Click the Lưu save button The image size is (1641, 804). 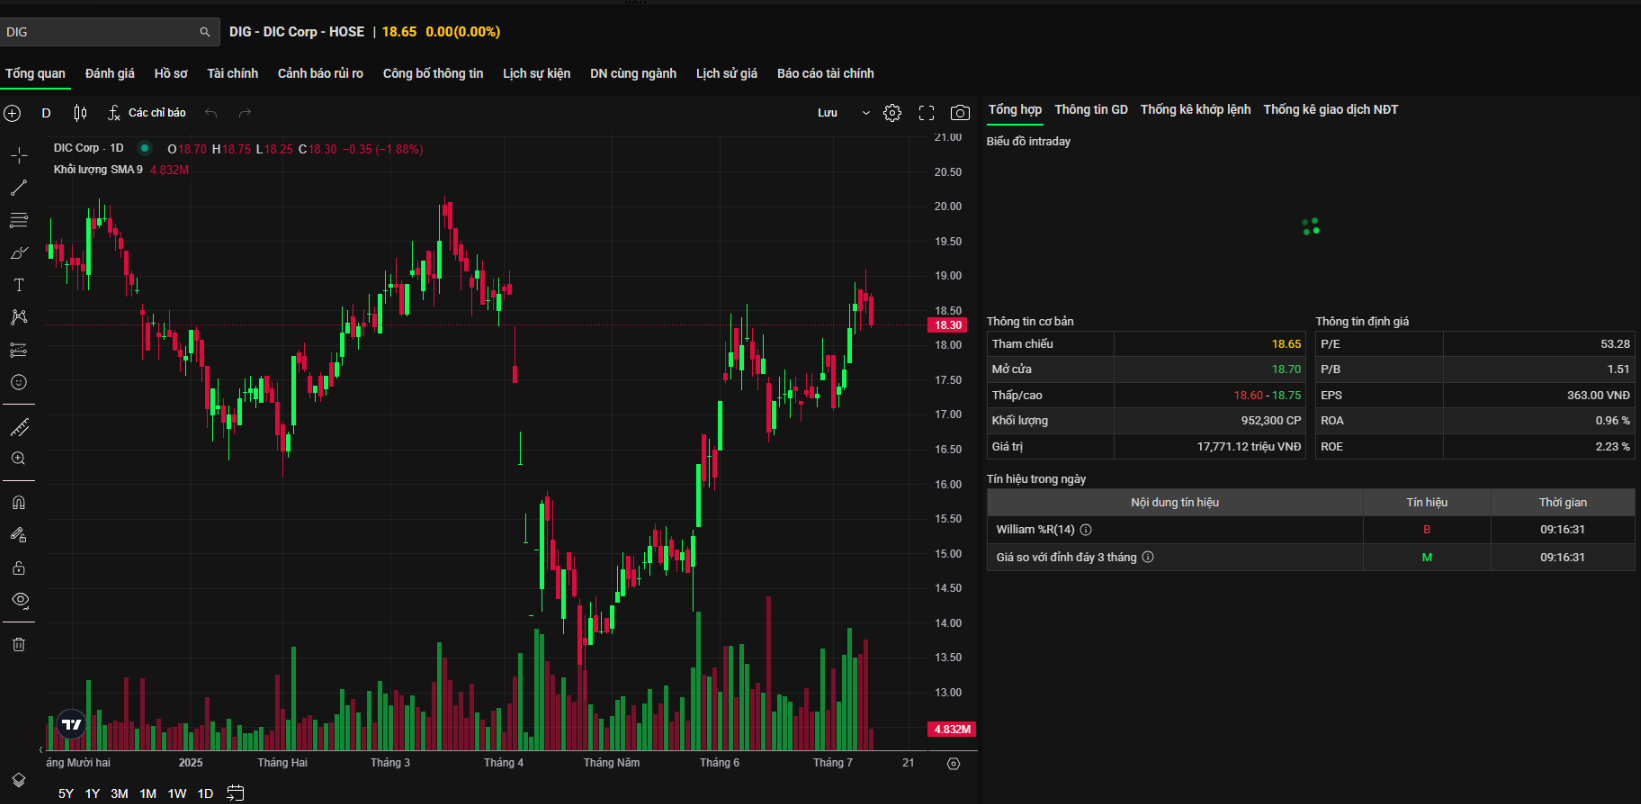(x=828, y=113)
